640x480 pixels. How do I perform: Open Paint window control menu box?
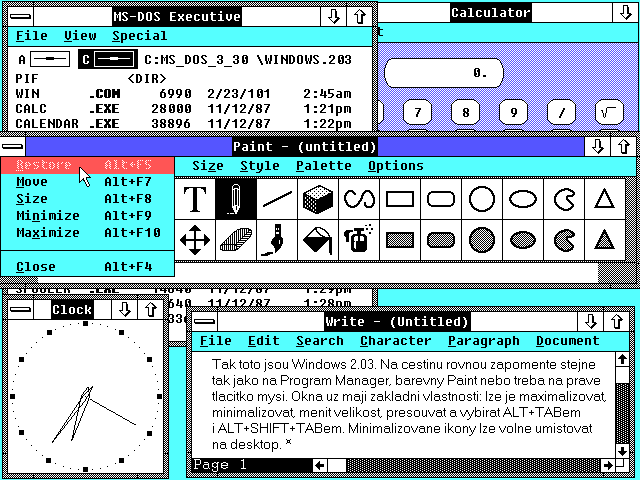[x=13, y=146]
